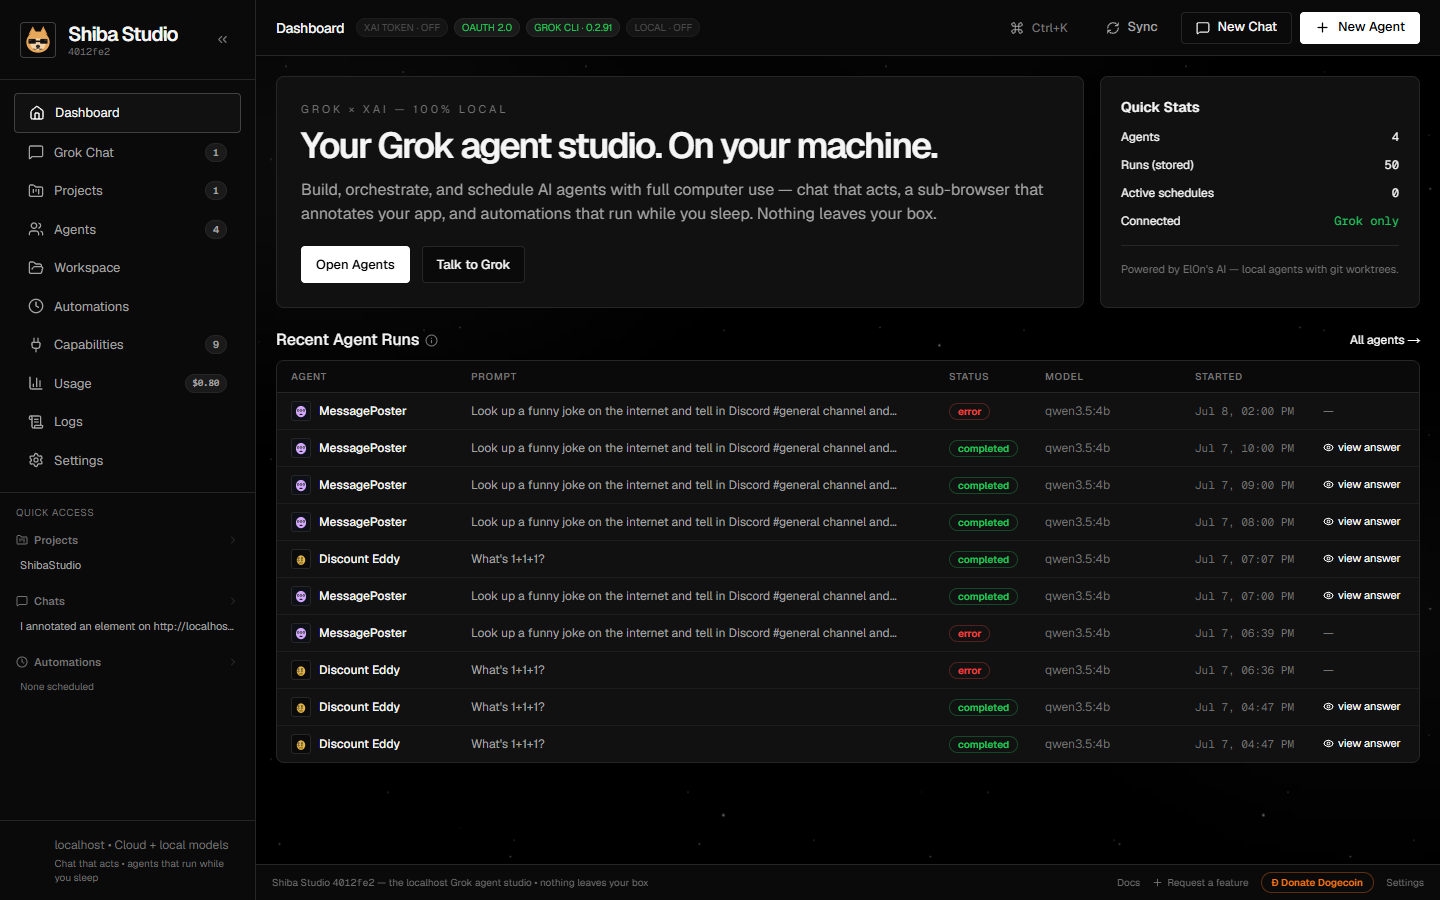Open the MessagePoster agent in 09:00 PM row
The width and height of the screenshot is (1440, 900).
pyautogui.click(x=363, y=485)
